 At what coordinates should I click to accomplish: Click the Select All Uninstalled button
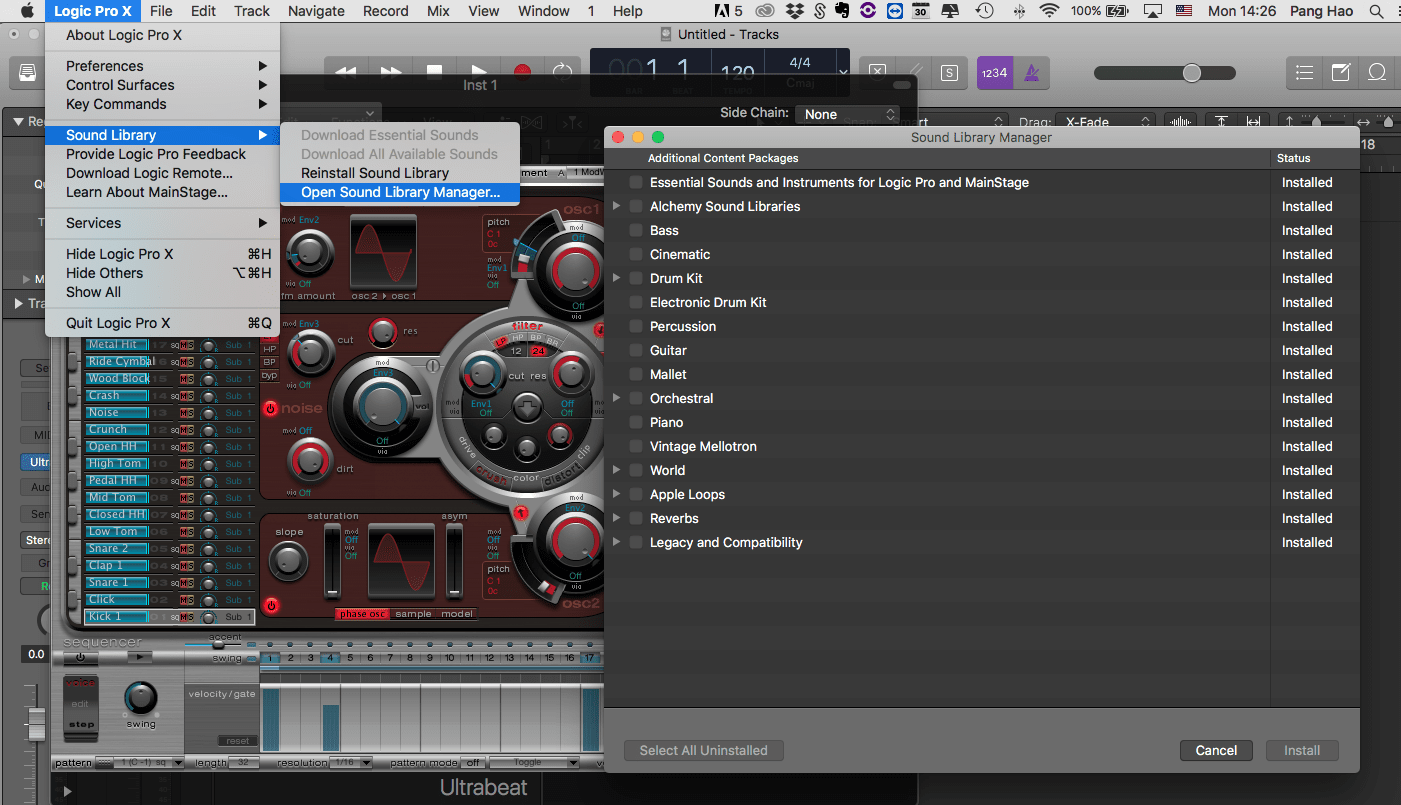pyautogui.click(x=704, y=750)
